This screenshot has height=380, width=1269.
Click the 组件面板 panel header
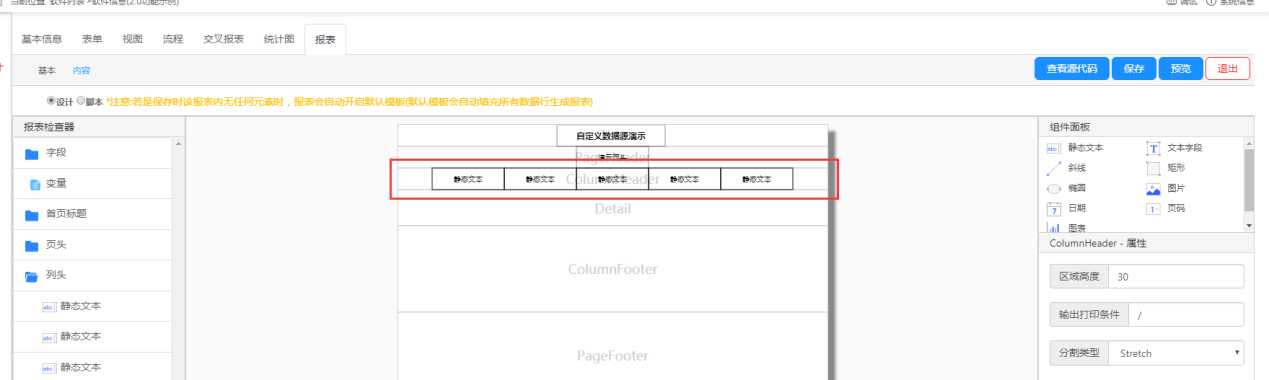1147,127
